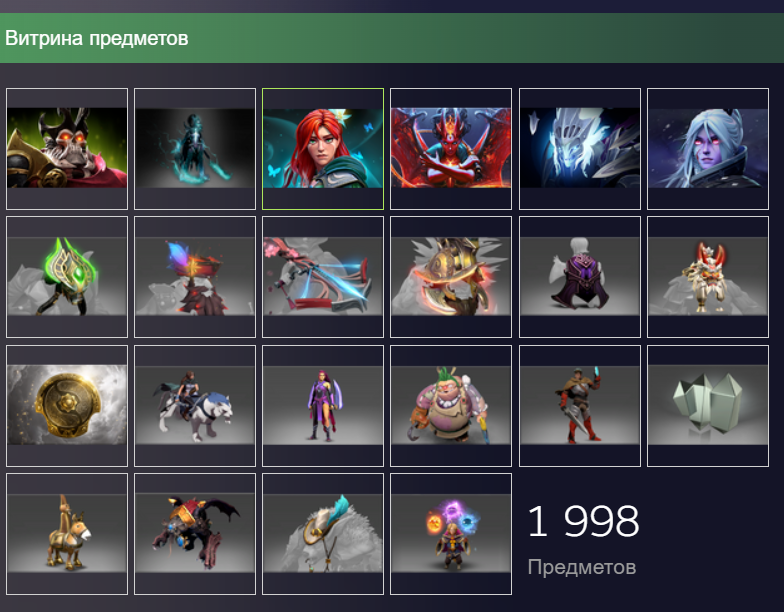The height and width of the screenshot is (612, 784).
Task: Click the bat-winged treasure courier item
Action: coord(195,534)
